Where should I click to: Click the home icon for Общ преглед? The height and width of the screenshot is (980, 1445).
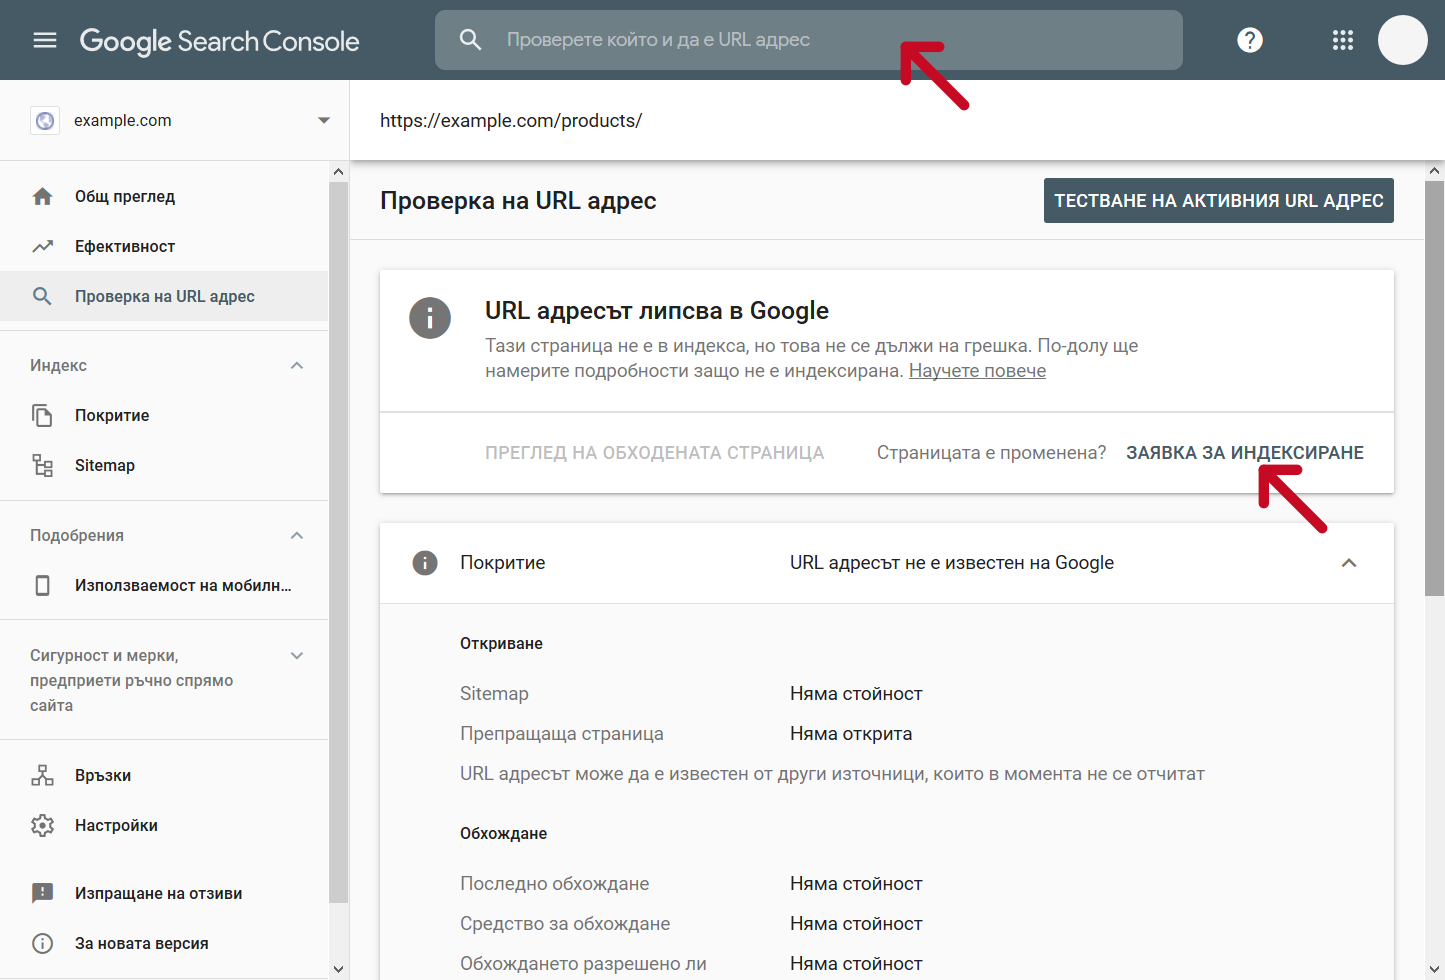tap(42, 197)
